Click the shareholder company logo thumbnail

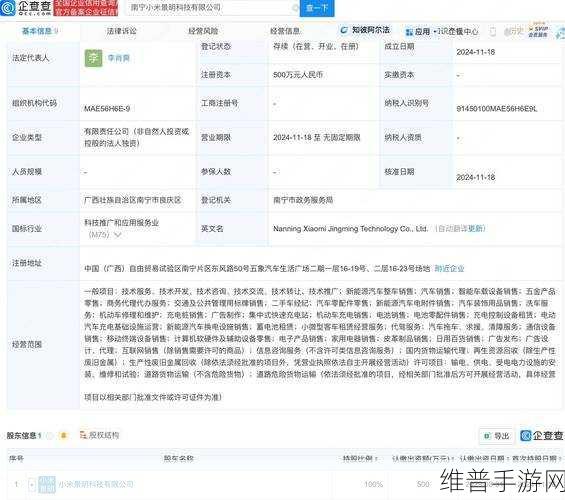tap(47, 485)
